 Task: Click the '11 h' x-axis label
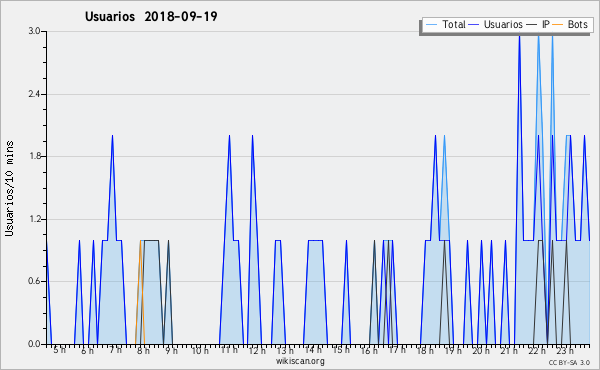click(x=229, y=350)
